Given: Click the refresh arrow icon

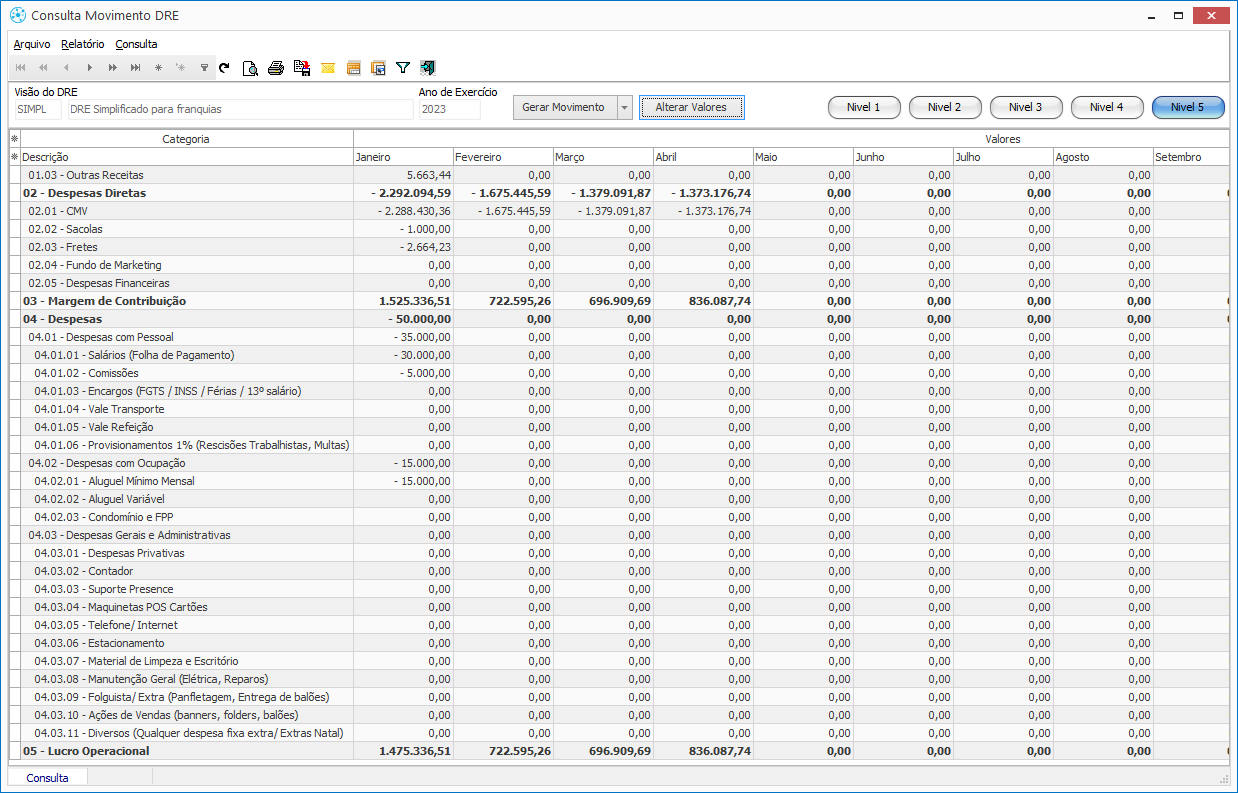Looking at the screenshot, I should point(224,68).
